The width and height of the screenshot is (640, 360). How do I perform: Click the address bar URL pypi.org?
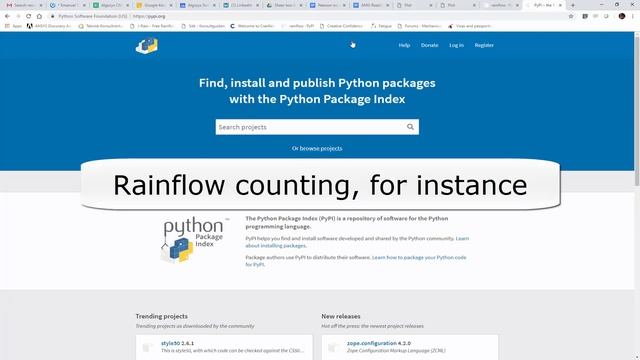click(x=149, y=16)
